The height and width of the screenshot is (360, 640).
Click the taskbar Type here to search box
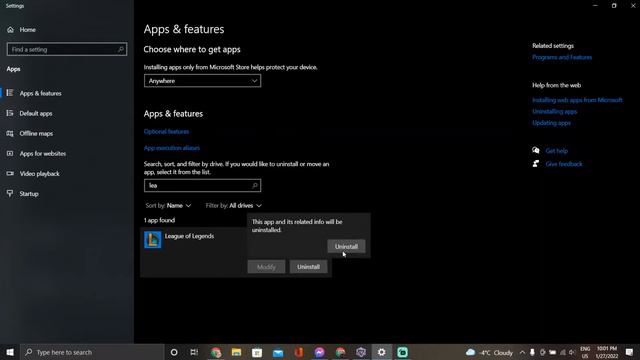(x=92, y=352)
